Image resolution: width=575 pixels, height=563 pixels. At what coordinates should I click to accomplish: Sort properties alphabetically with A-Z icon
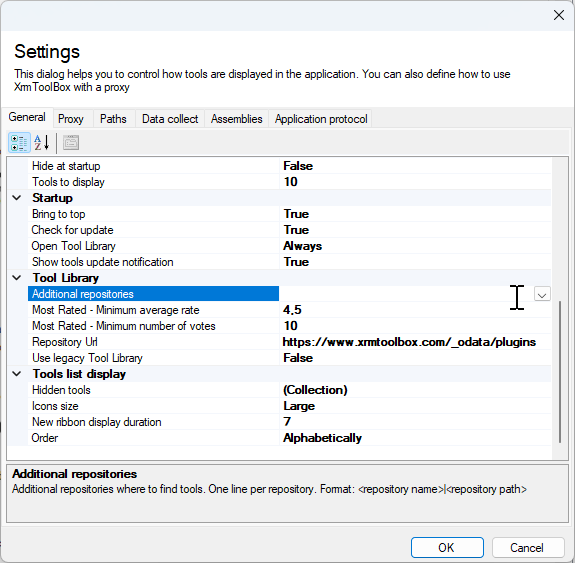pos(42,143)
